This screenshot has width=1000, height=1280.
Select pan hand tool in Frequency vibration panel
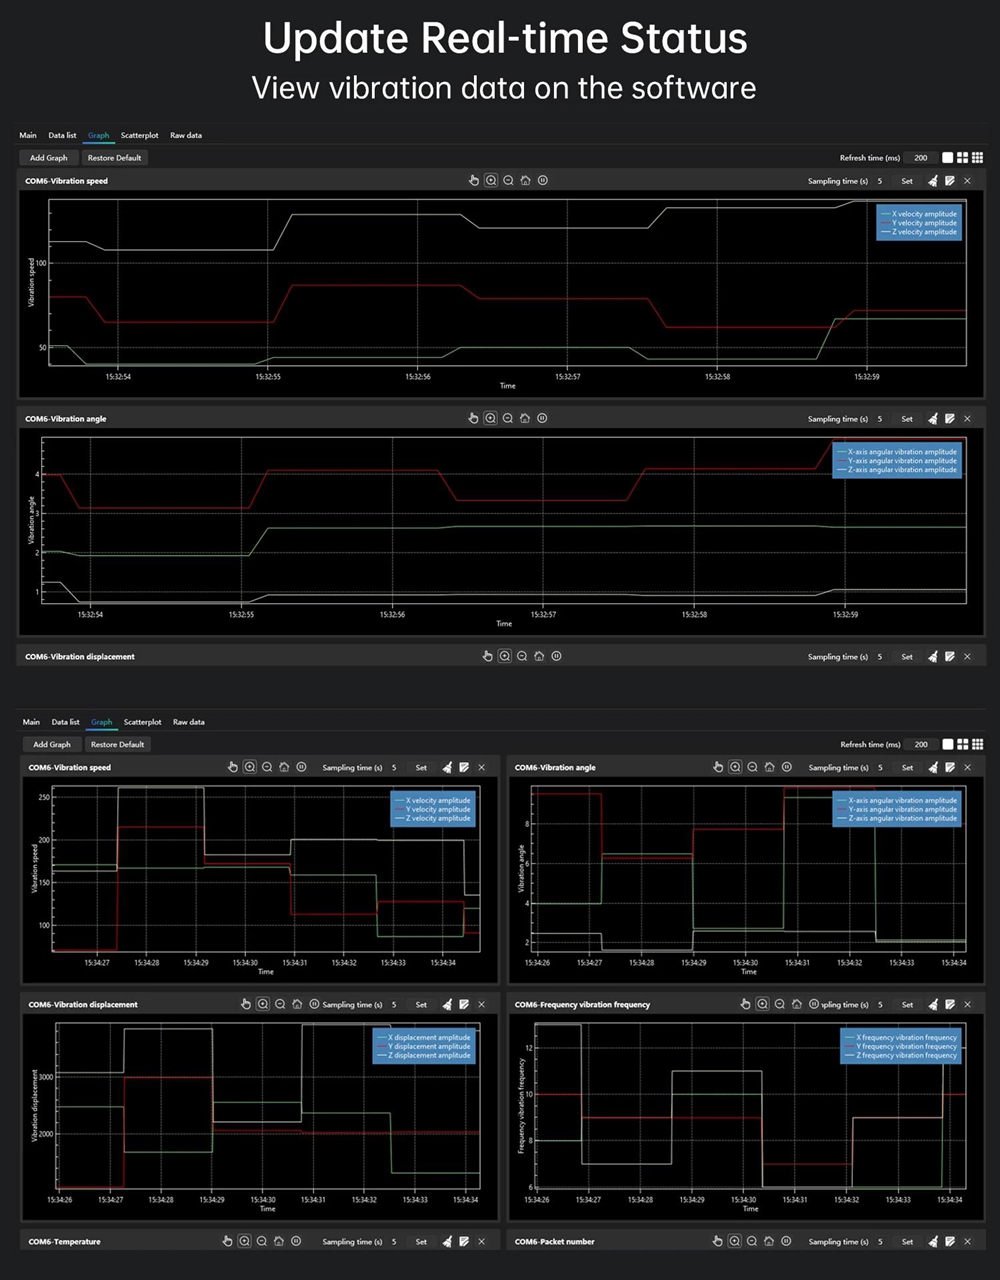[x=745, y=1004]
